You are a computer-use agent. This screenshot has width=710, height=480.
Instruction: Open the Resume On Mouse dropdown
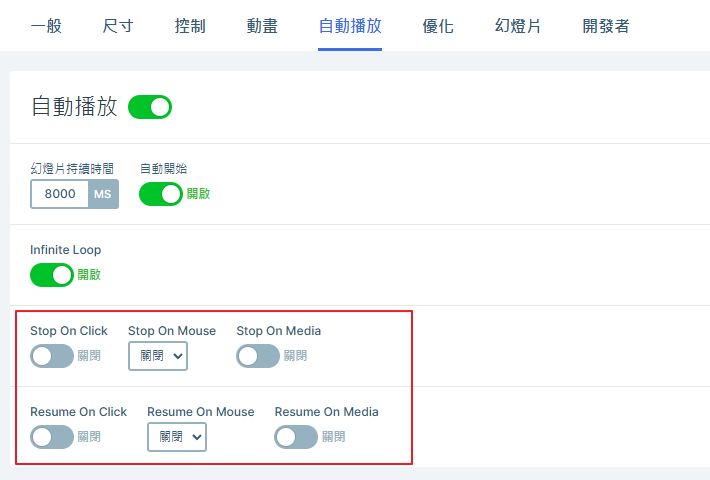177,437
